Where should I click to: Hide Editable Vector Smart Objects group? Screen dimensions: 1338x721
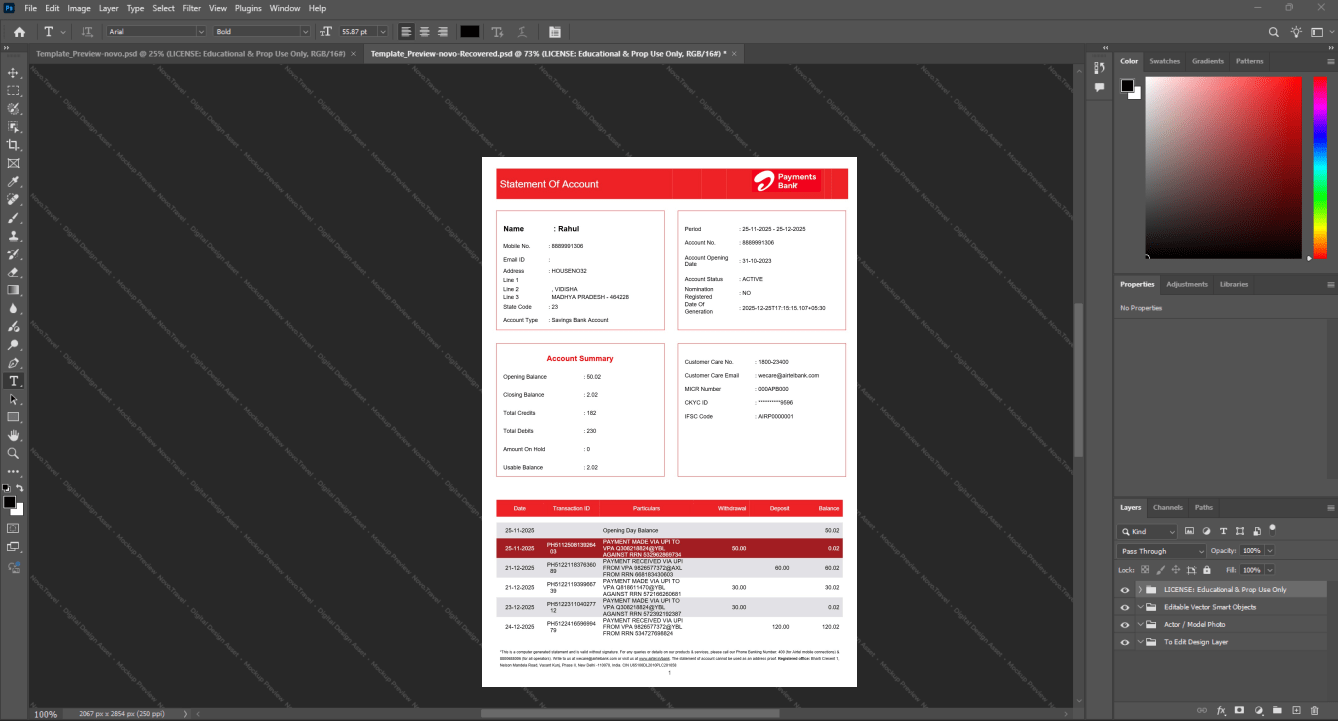coord(1125,607)
